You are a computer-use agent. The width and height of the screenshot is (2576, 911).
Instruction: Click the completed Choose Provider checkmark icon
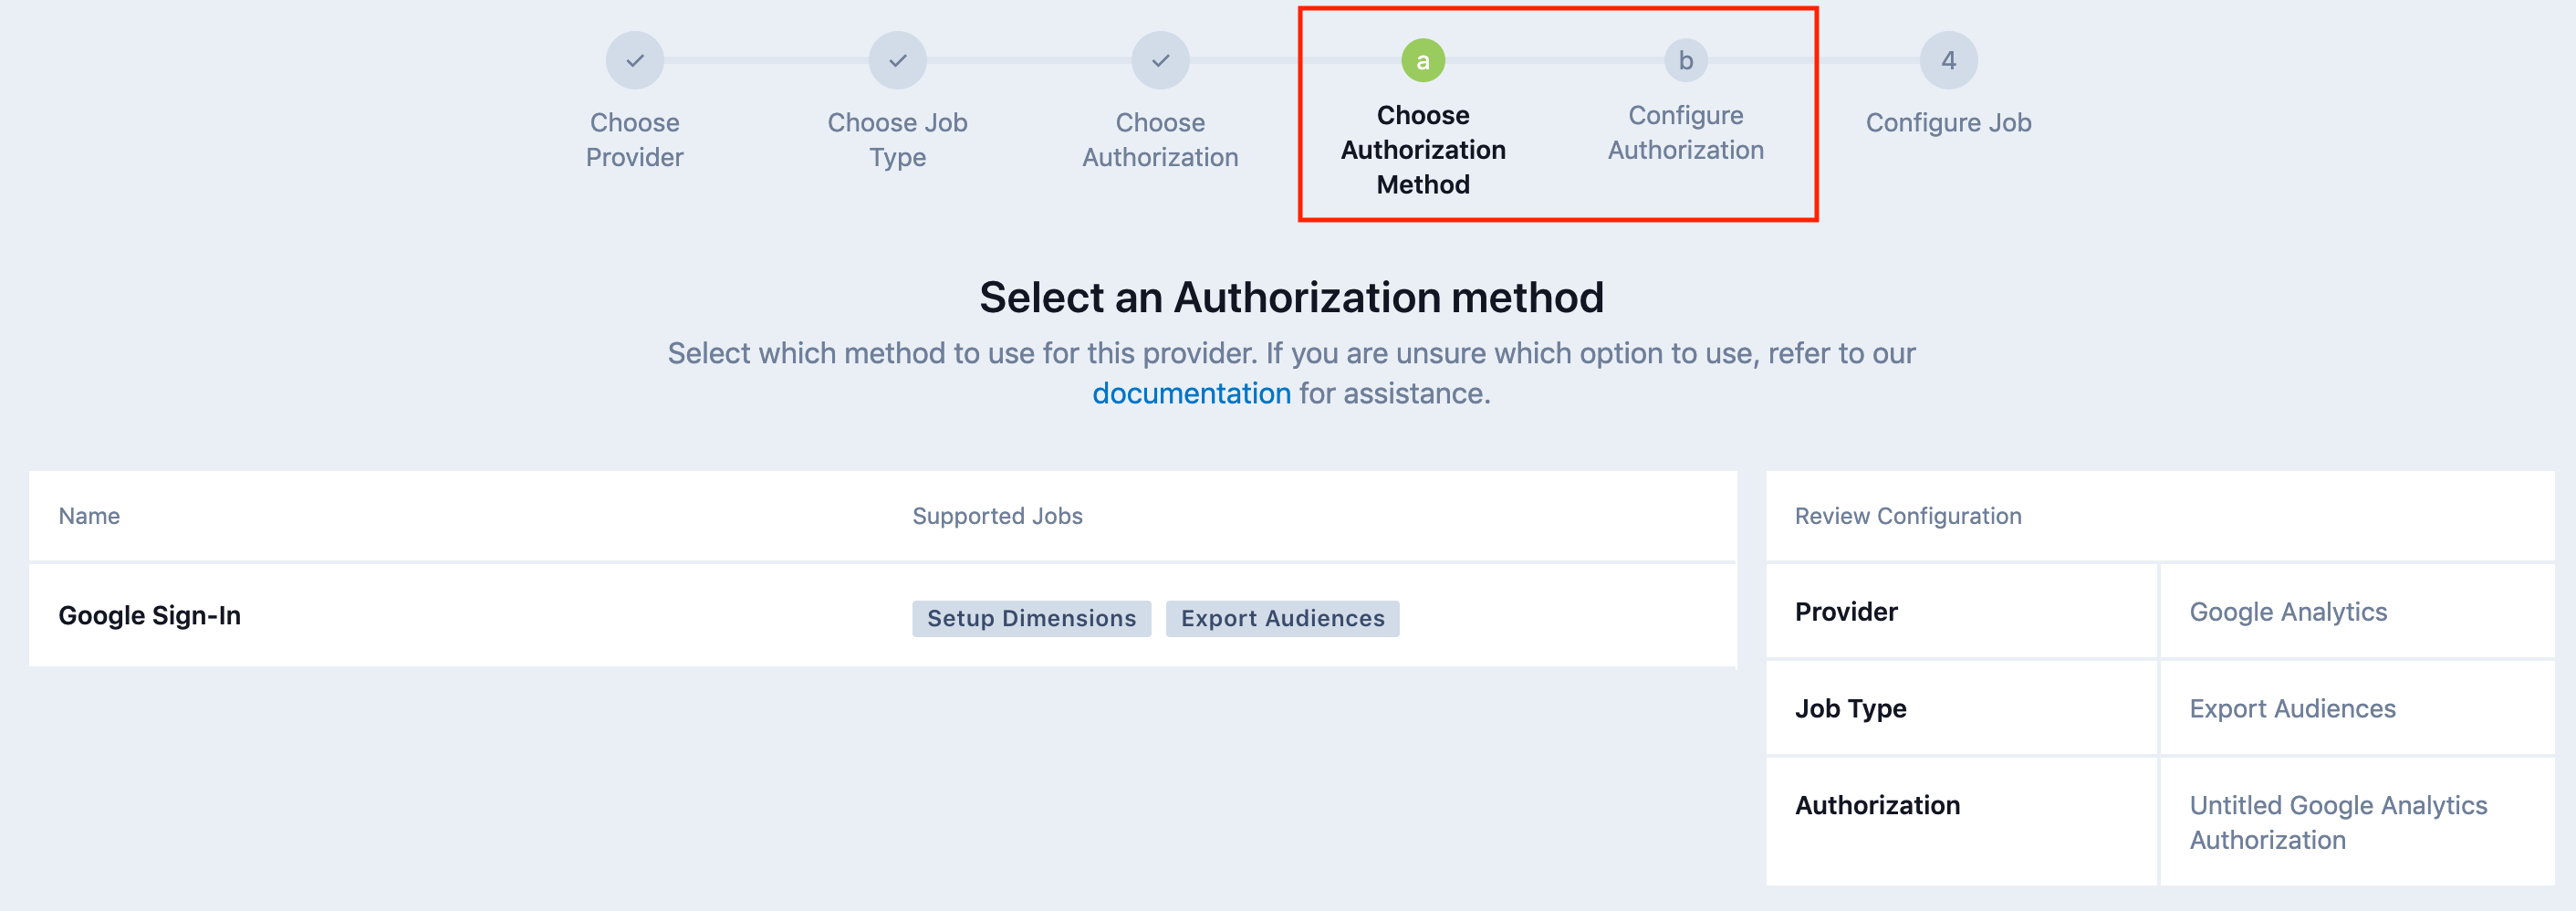point(634,59)
